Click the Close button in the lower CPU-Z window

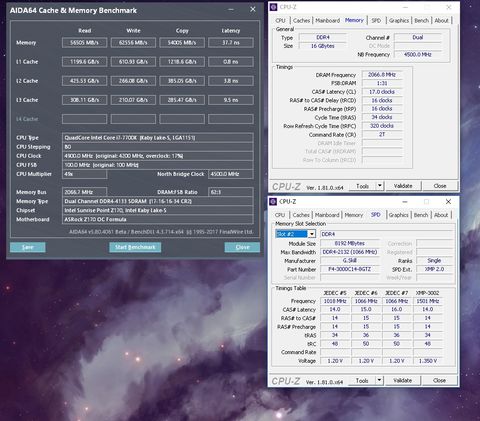439,381
